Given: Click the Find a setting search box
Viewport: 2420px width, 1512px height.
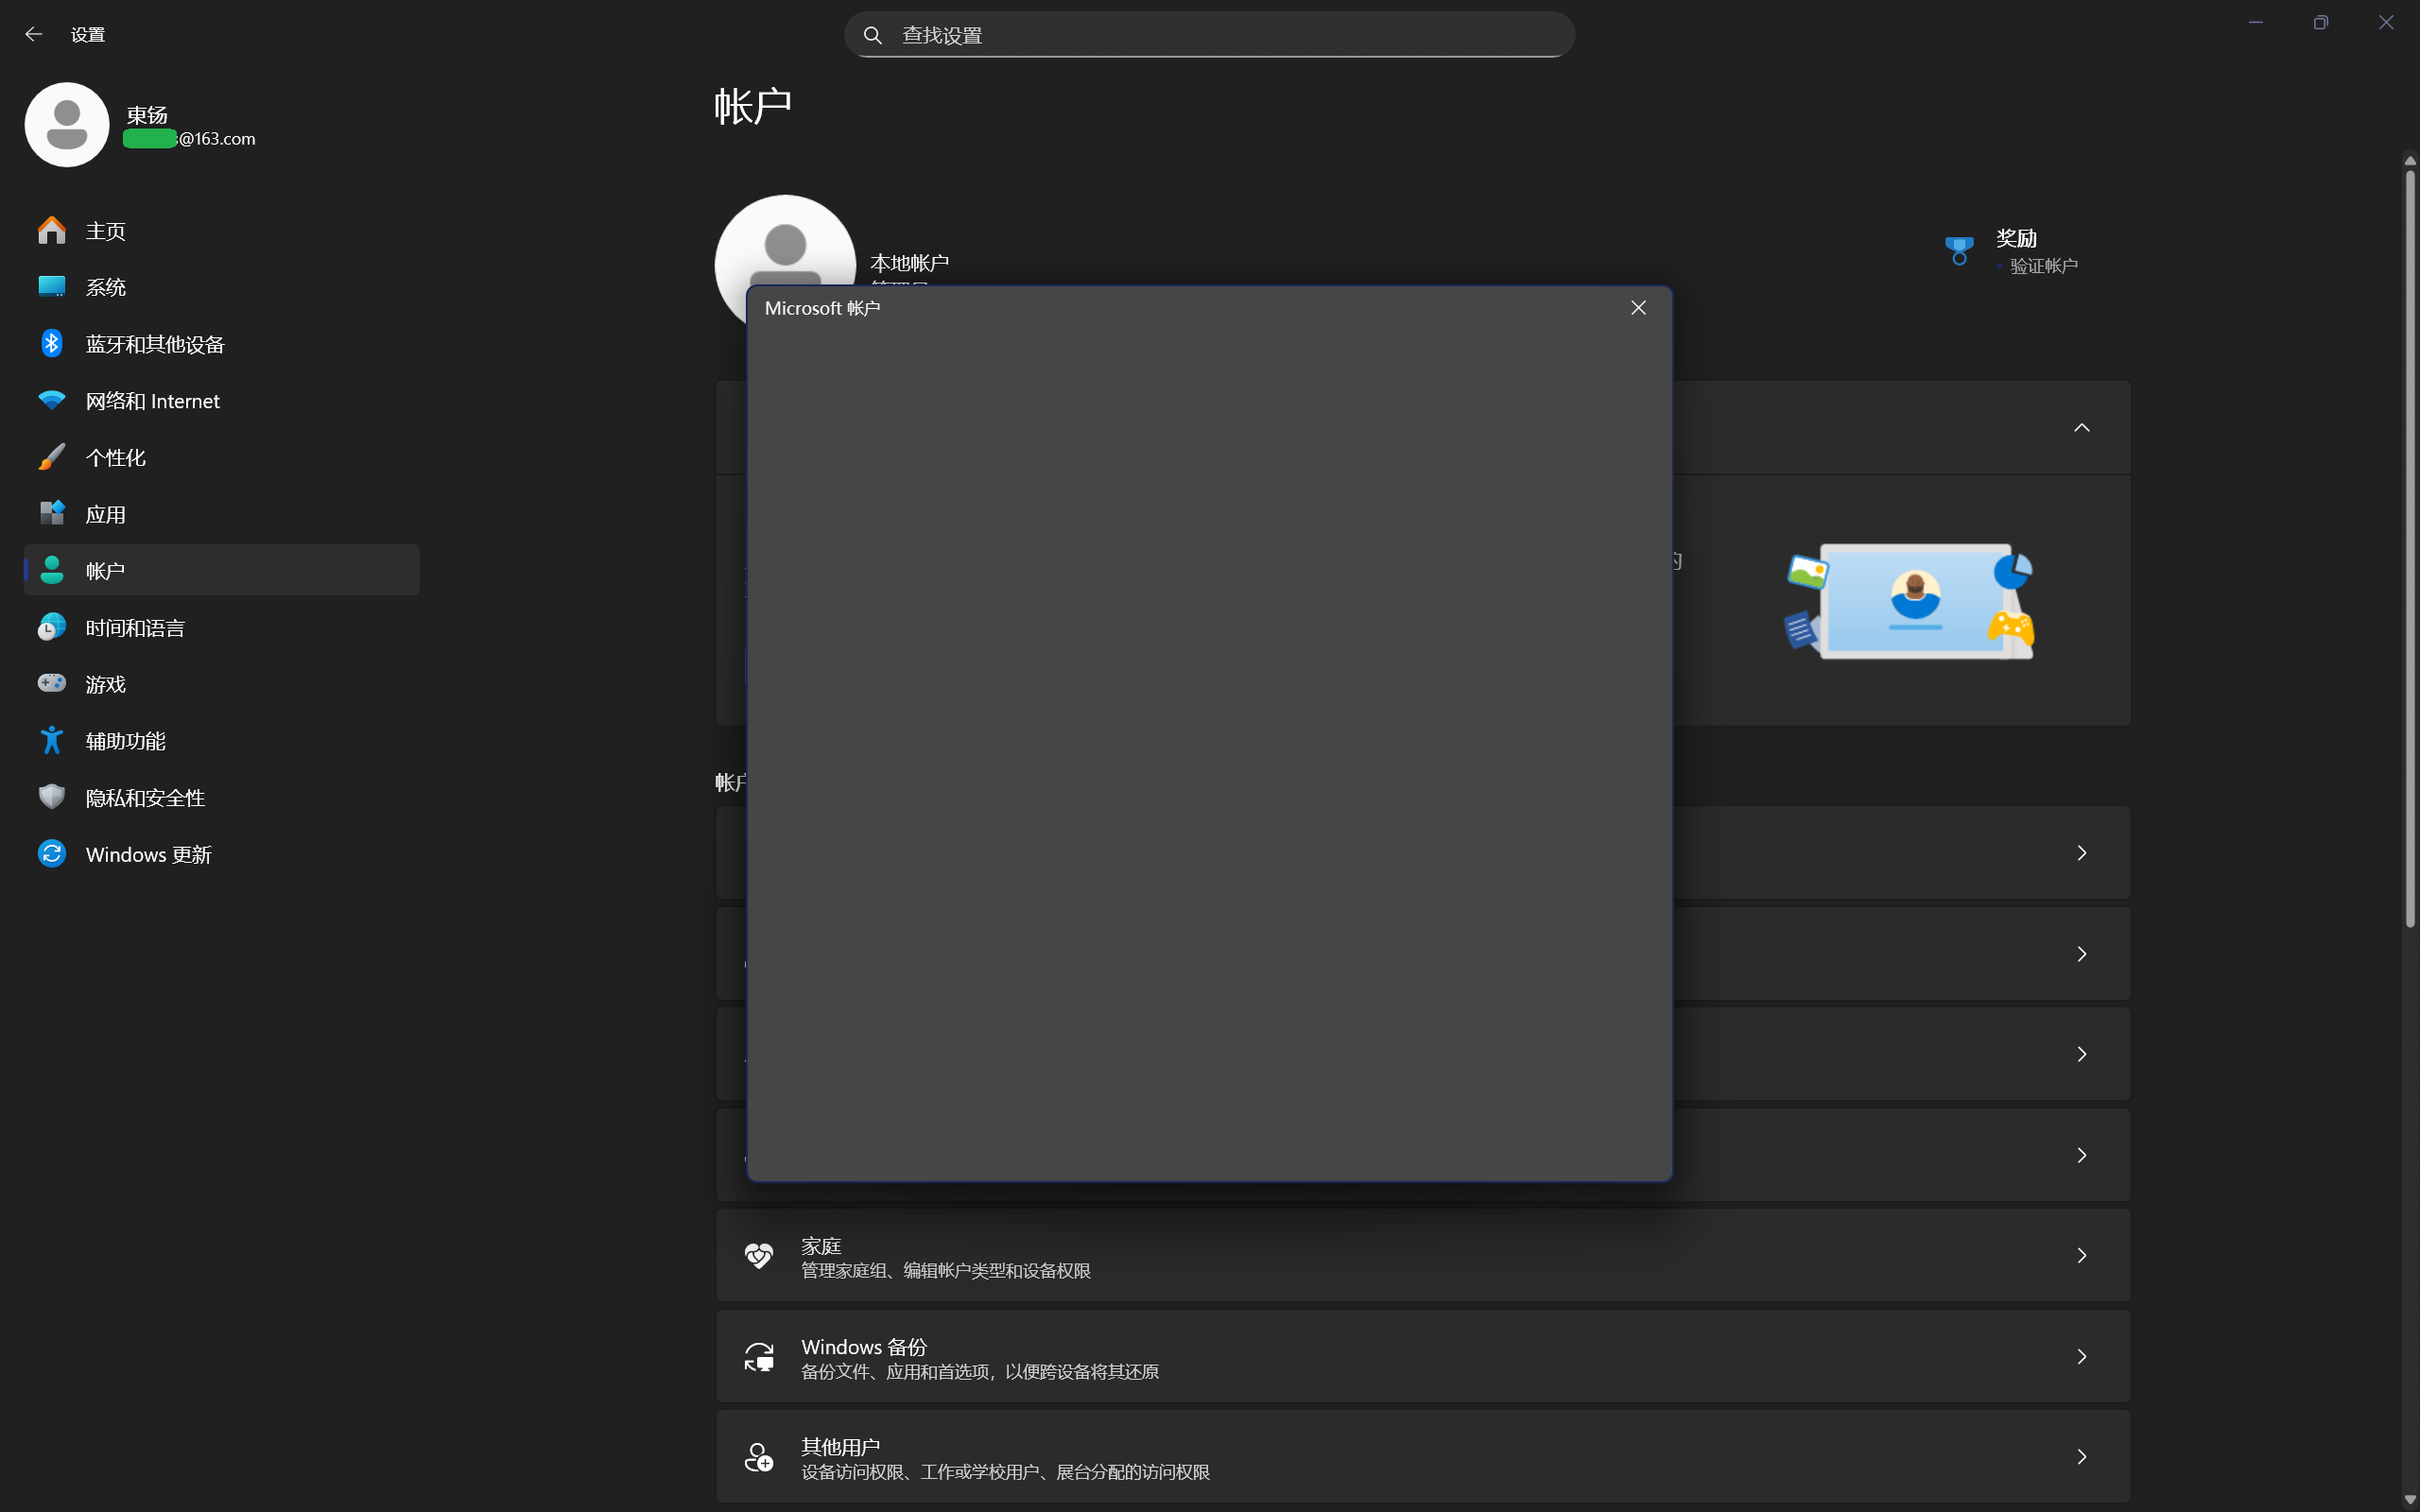Looking at the screenshot, I should [x=1210, y=35].
